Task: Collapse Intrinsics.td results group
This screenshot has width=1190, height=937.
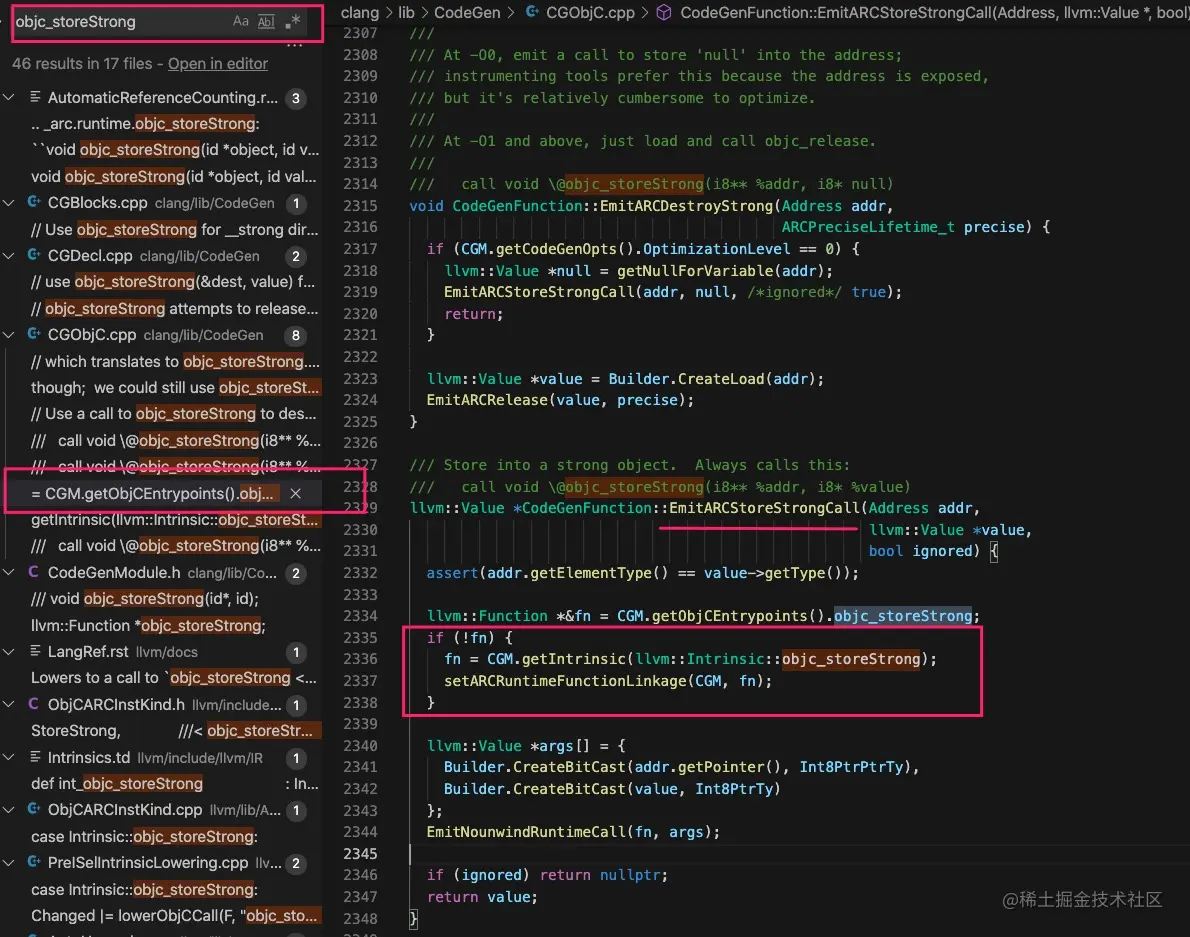Action: click(x=9, y=757)
